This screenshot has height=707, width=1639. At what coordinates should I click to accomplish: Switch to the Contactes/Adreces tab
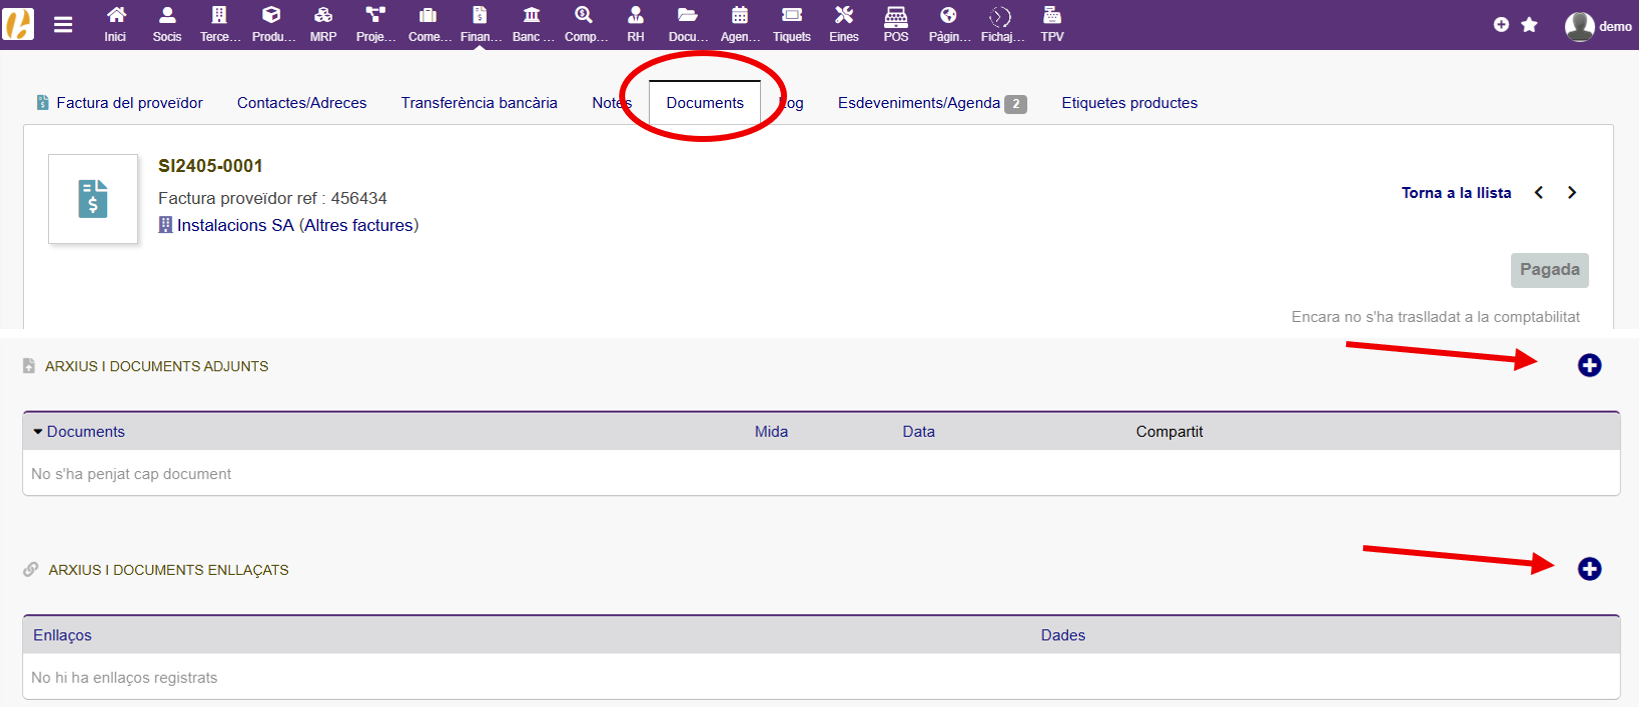tap(301, 103)
